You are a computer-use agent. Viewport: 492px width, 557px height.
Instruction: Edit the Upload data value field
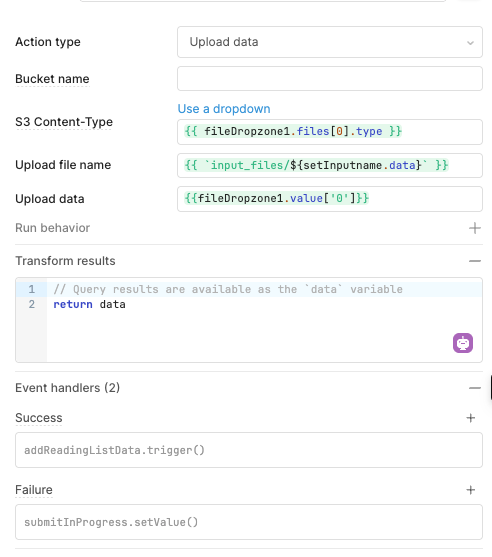point(330,199)
